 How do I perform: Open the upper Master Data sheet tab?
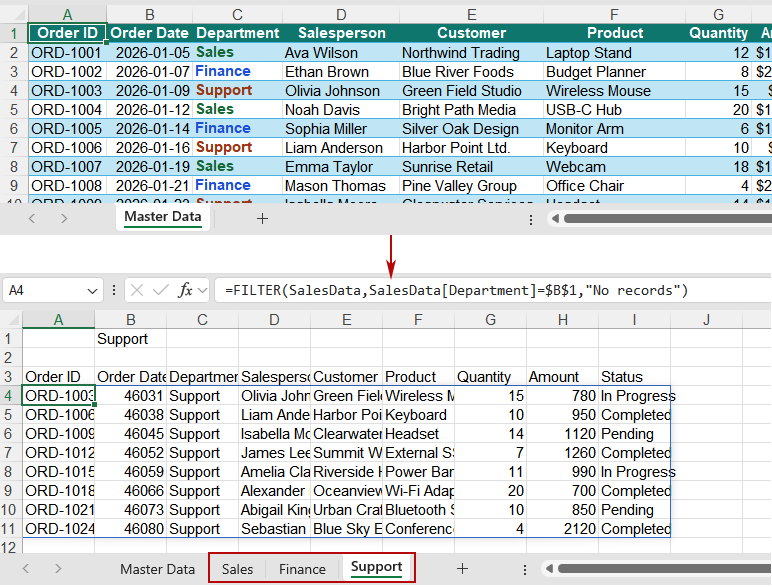(162, 217)
